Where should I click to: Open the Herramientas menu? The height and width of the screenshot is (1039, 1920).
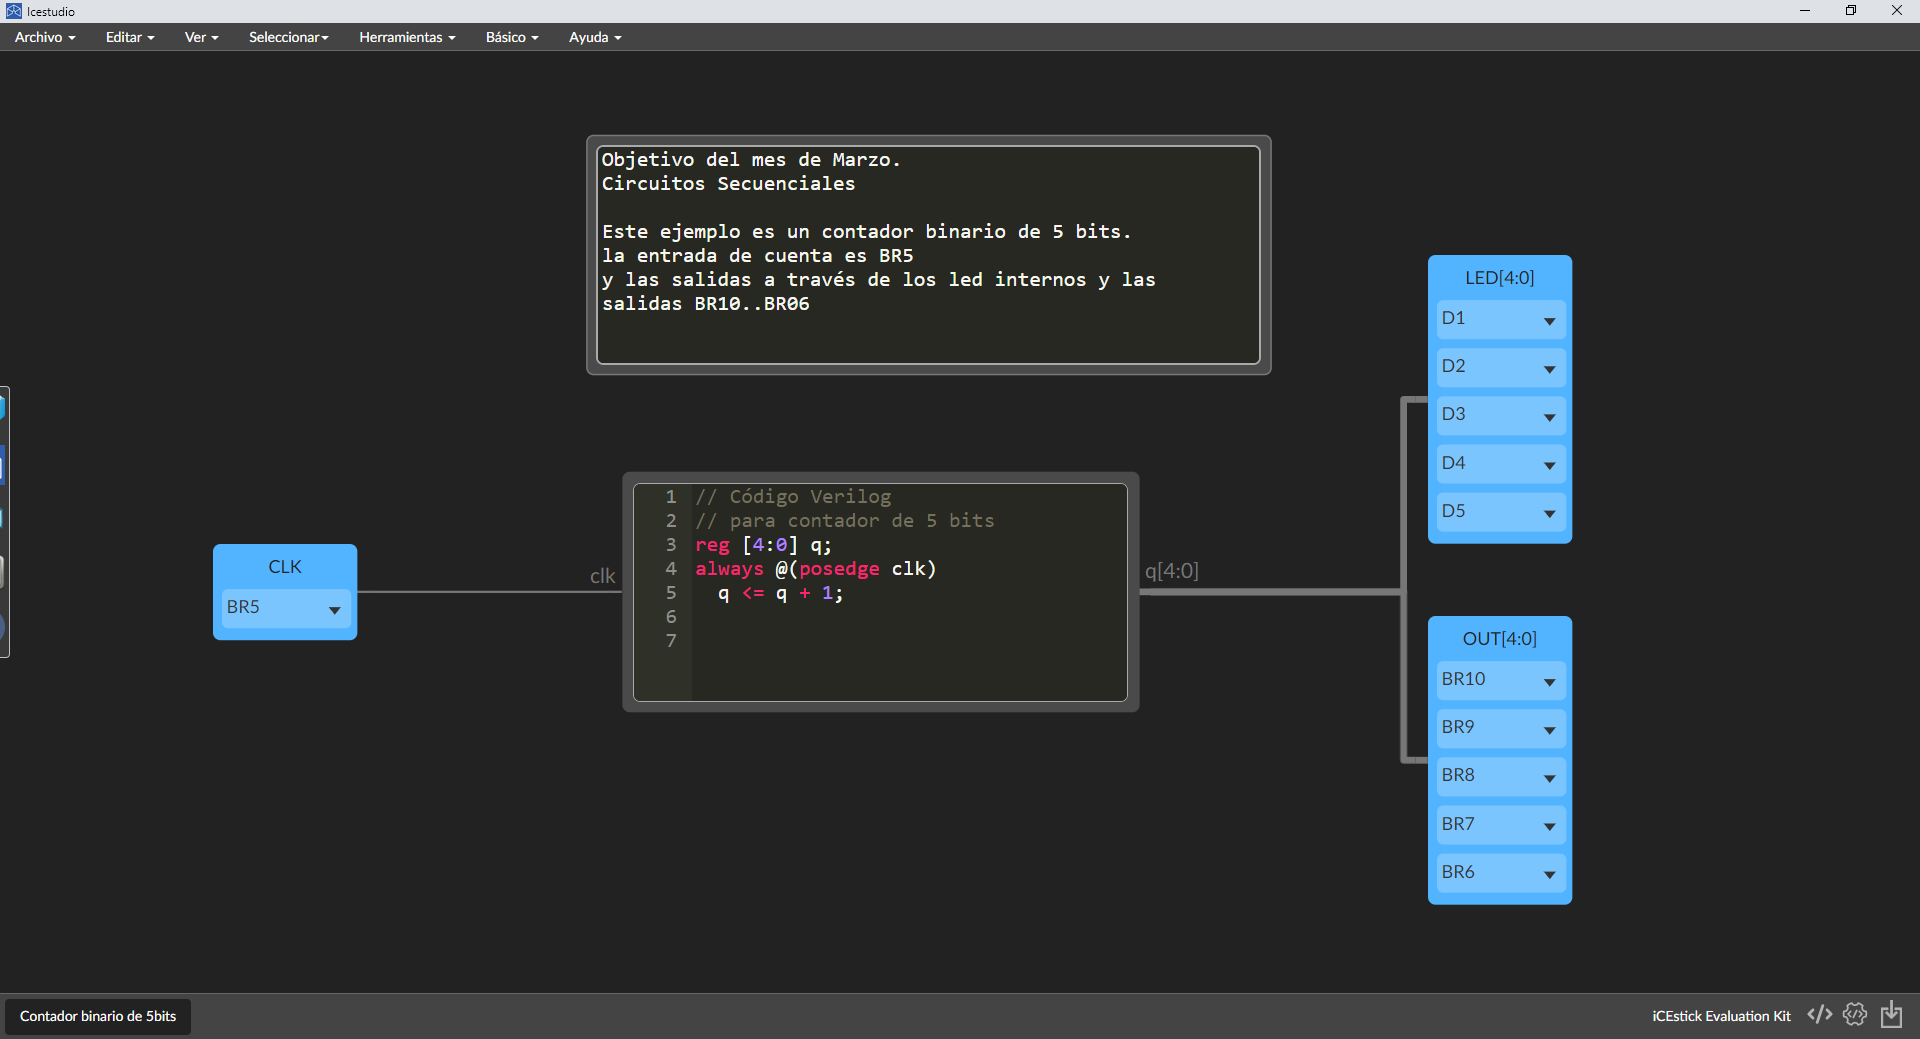(407, 37)
